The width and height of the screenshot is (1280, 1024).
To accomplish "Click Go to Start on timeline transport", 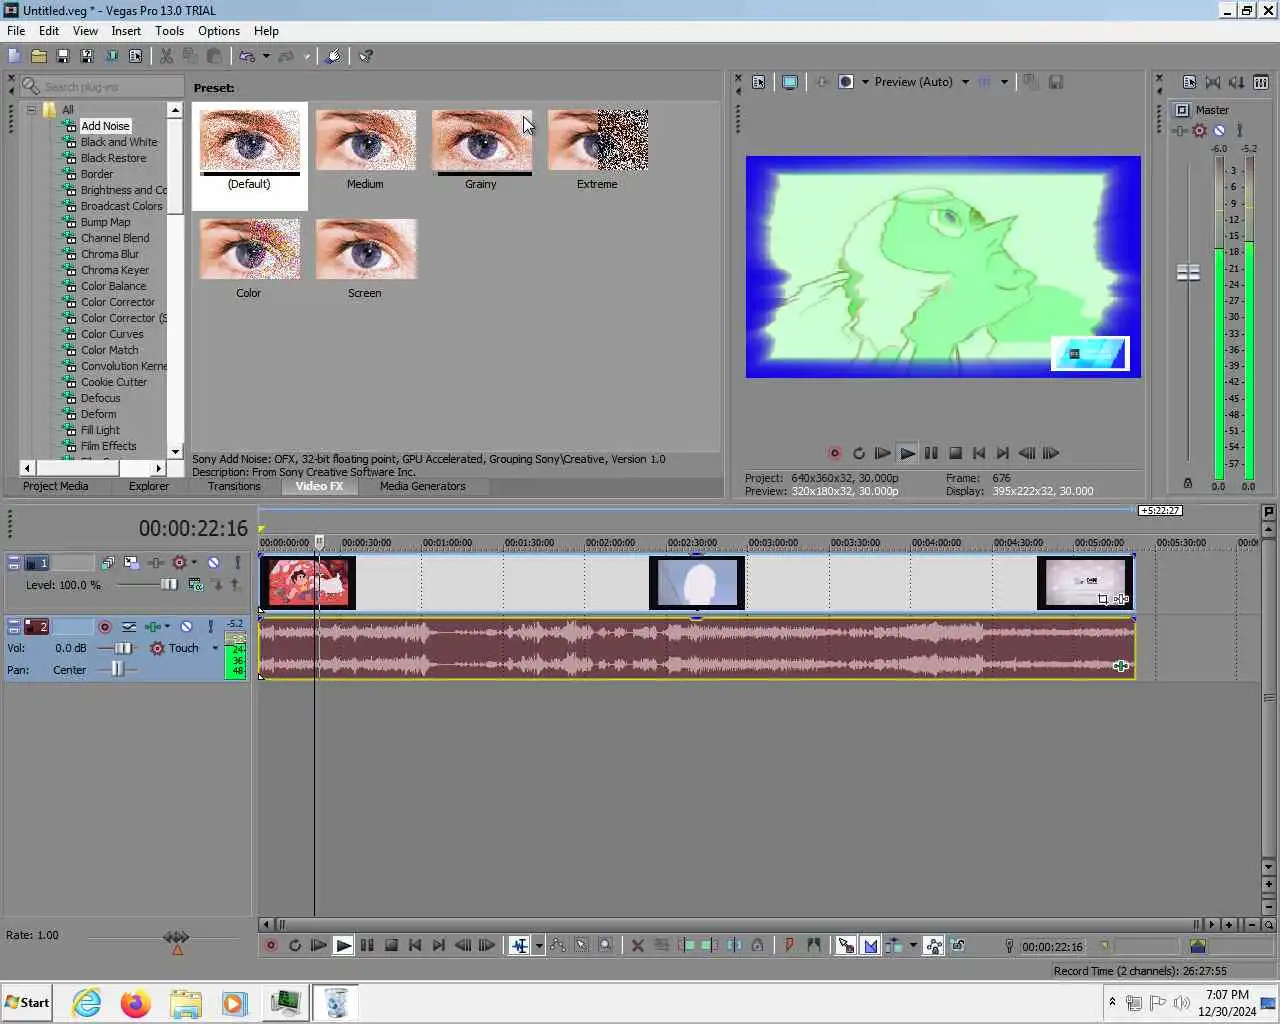I will coord(415,945).
